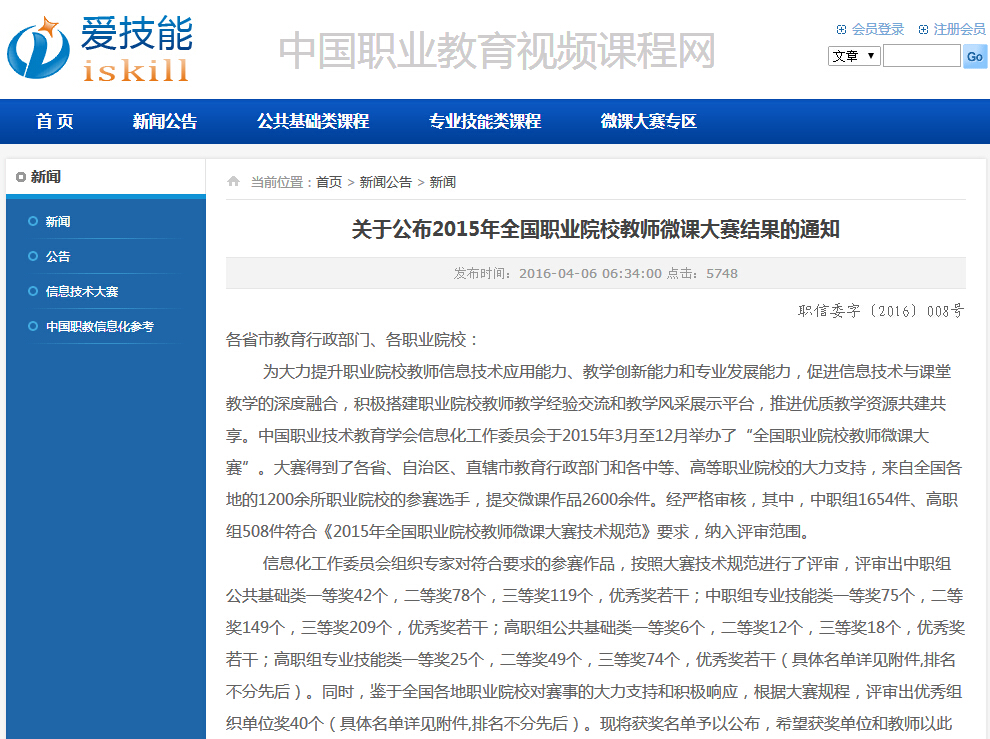The width and height of the screenshot is (990, 739).
Task: Select 新闻 in the left sidebar list
Action: [x=58, y=221]
